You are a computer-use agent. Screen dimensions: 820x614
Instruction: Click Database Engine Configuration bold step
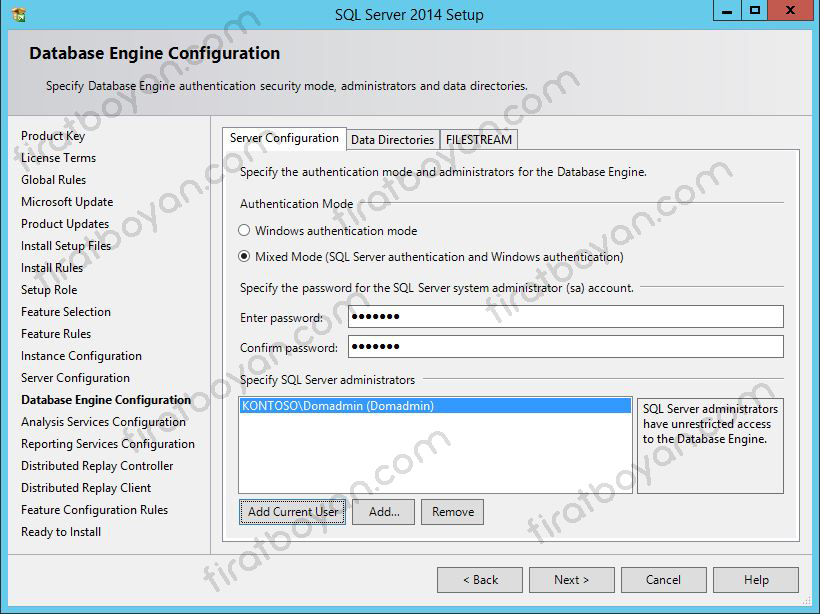tap(106, 400)
